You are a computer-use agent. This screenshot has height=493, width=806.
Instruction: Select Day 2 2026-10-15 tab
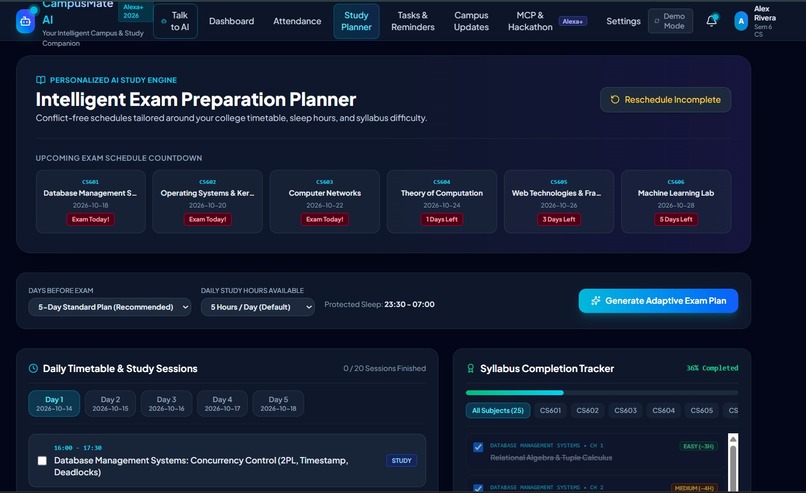click(111, 404)
